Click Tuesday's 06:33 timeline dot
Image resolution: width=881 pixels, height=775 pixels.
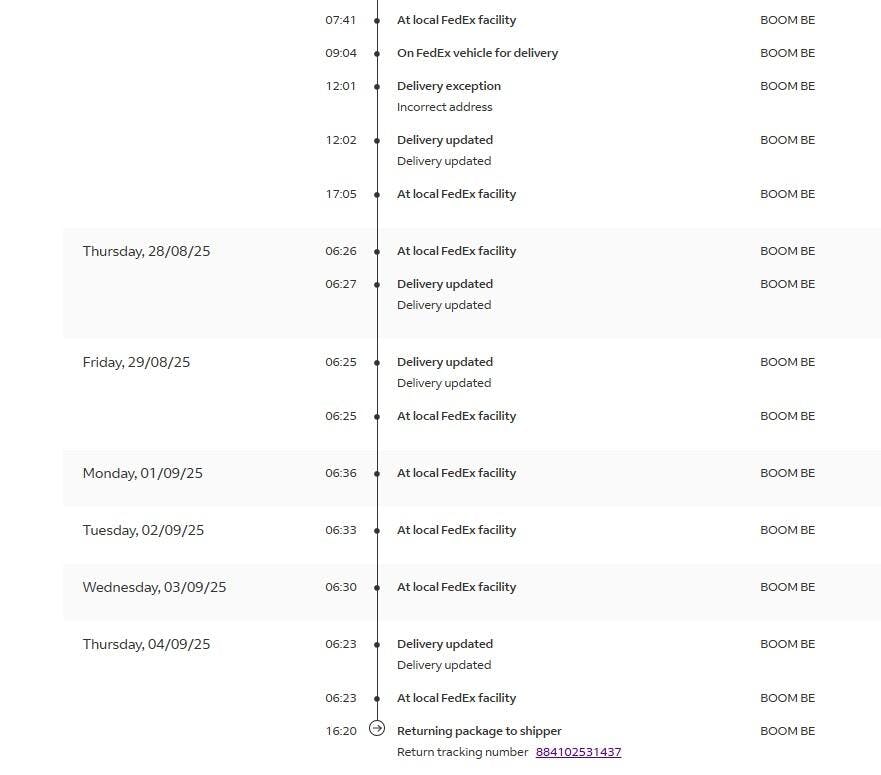tap(377, 530)
